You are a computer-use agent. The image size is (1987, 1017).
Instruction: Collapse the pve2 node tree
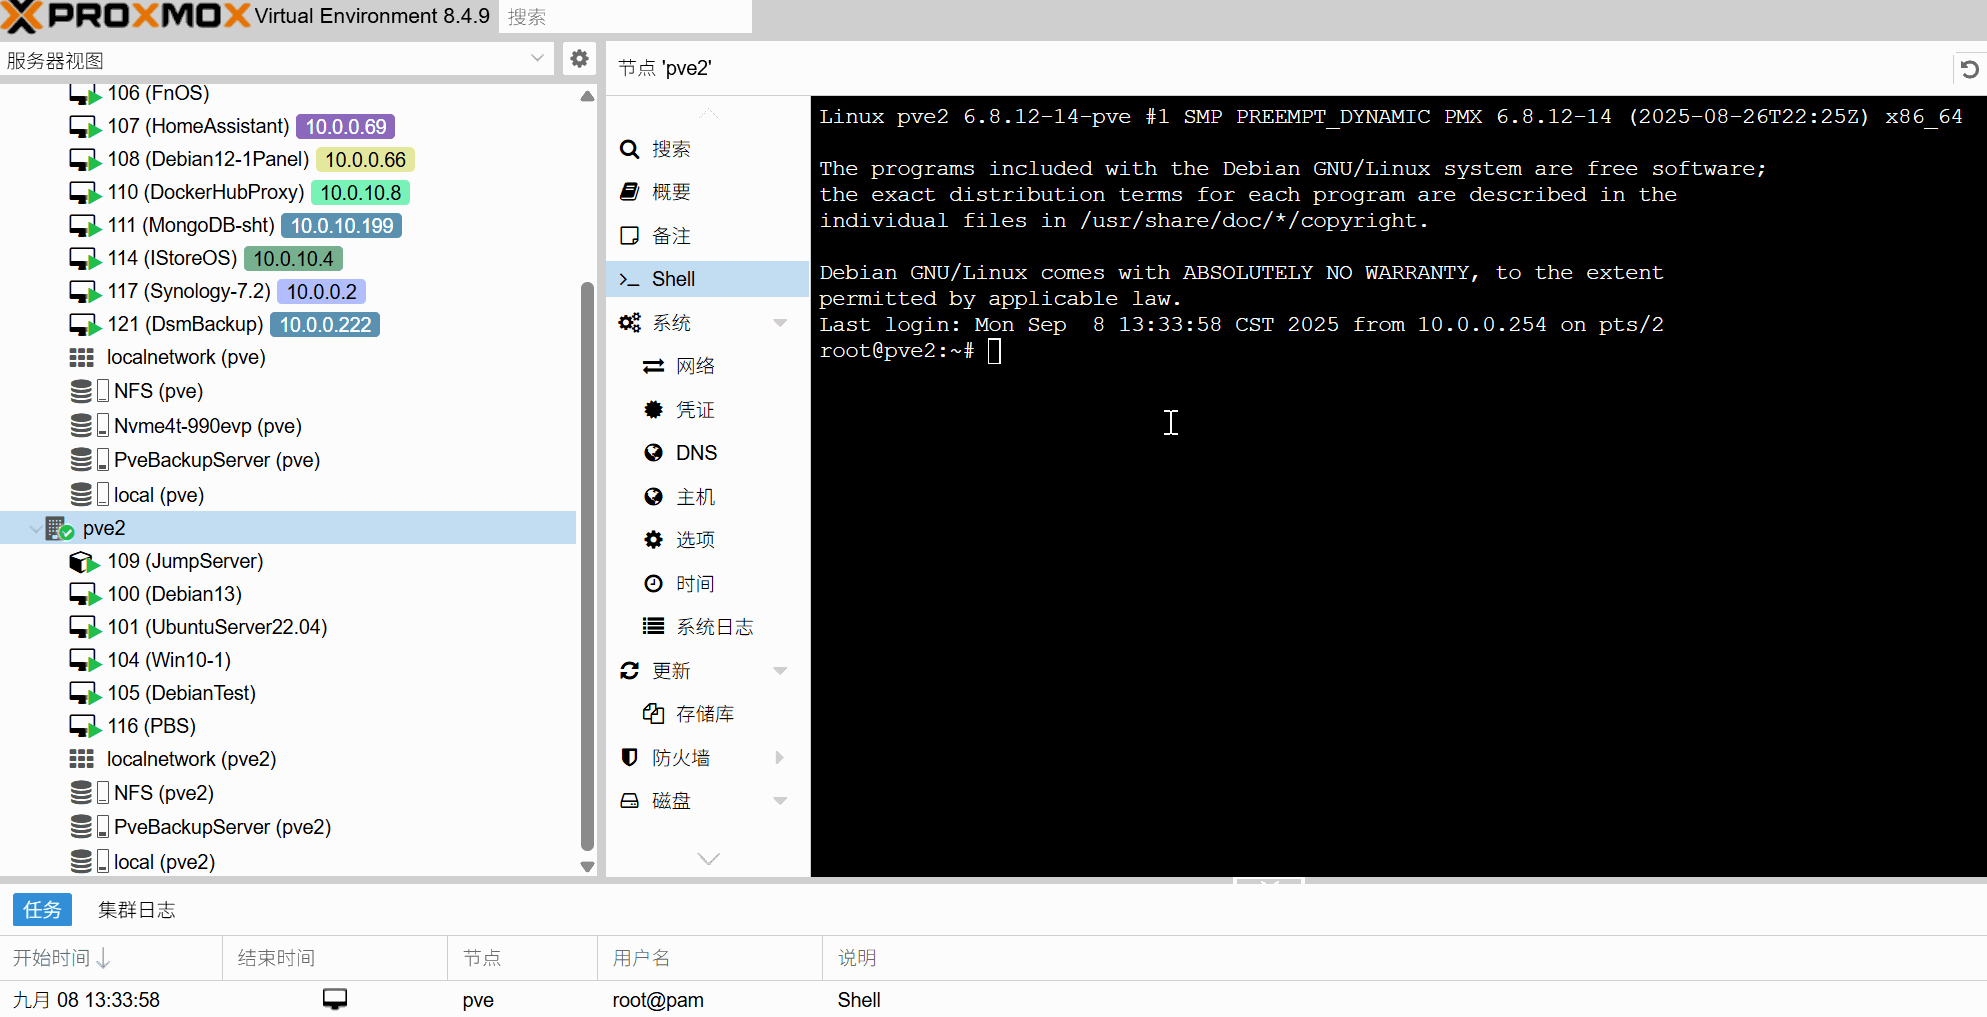pos(35,528)
